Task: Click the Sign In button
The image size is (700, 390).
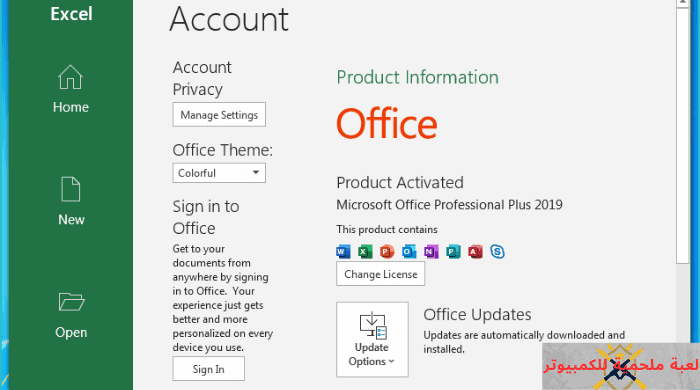Action: (208, 369)
